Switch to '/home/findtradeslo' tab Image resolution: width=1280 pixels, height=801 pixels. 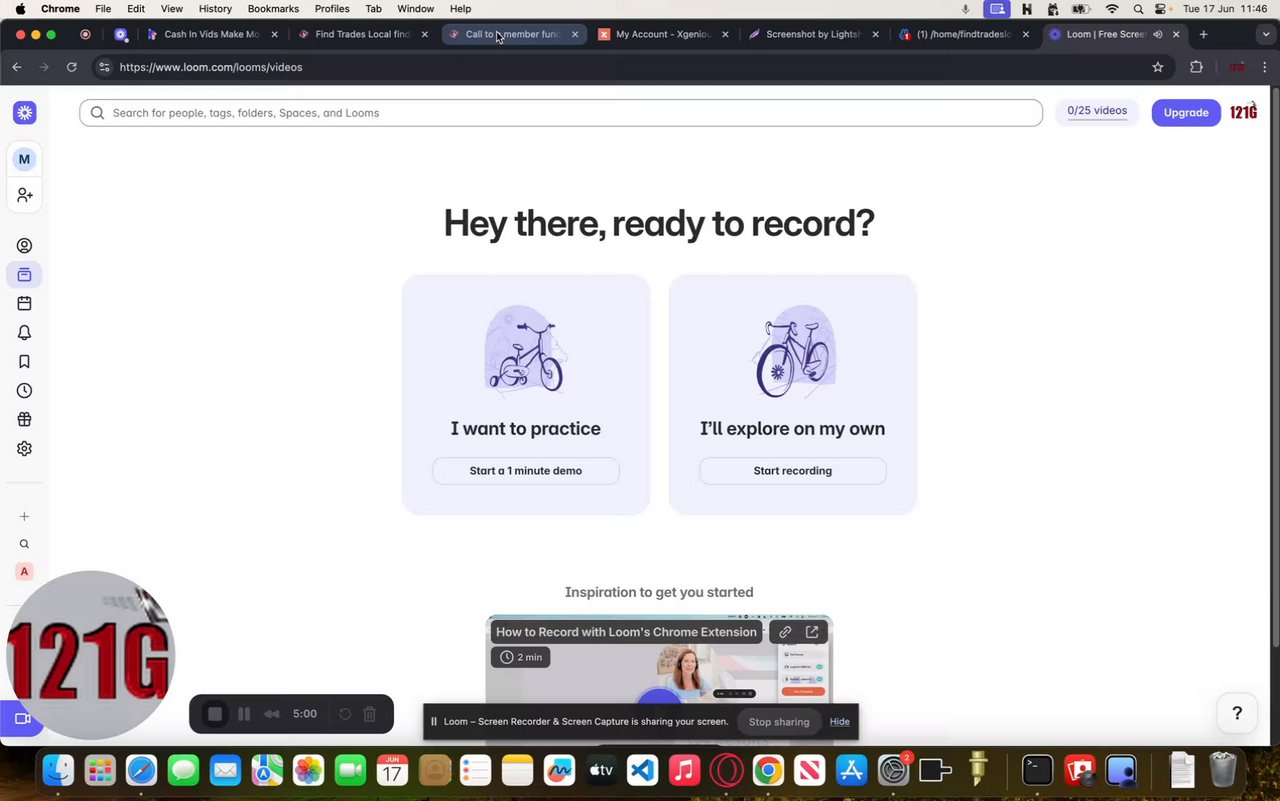(x=964, y=34)
